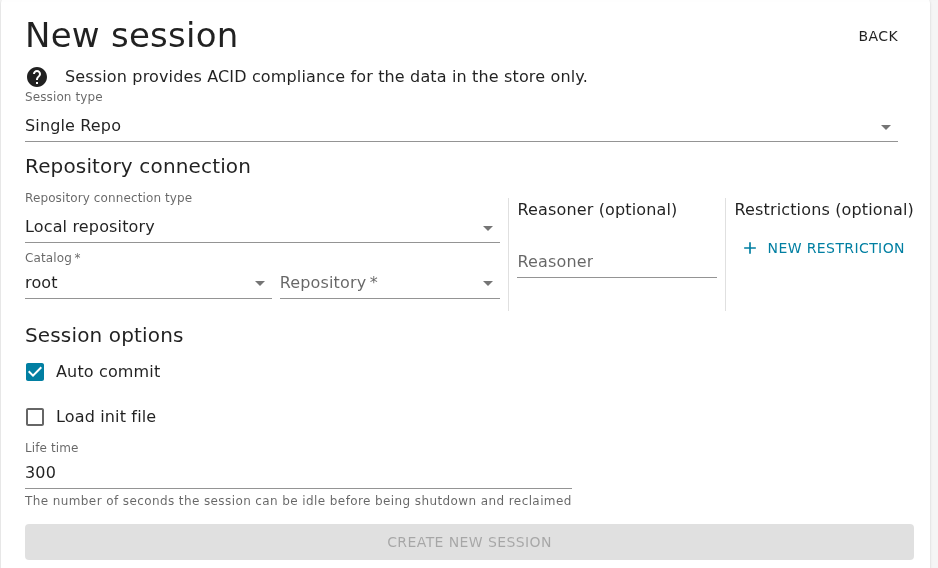The image size is (938, 568).
Task: Click the Repository connection type arrow icon
Action: (488, 228)
